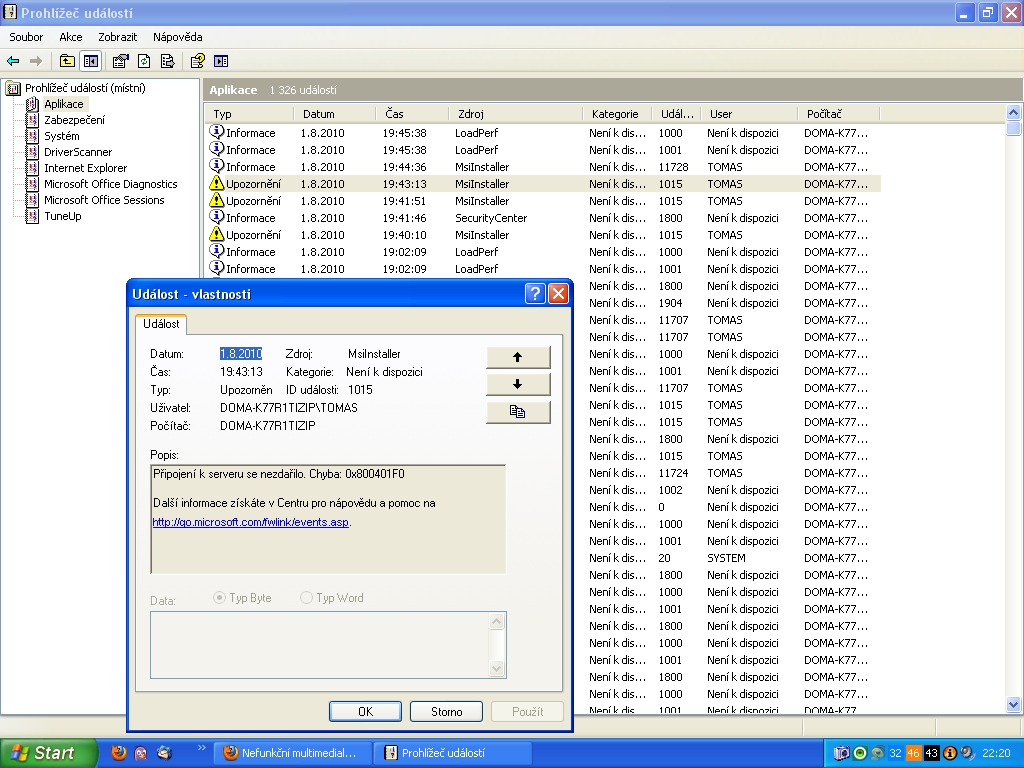Click the event list scrollbar down arrow

point(1014,705)
